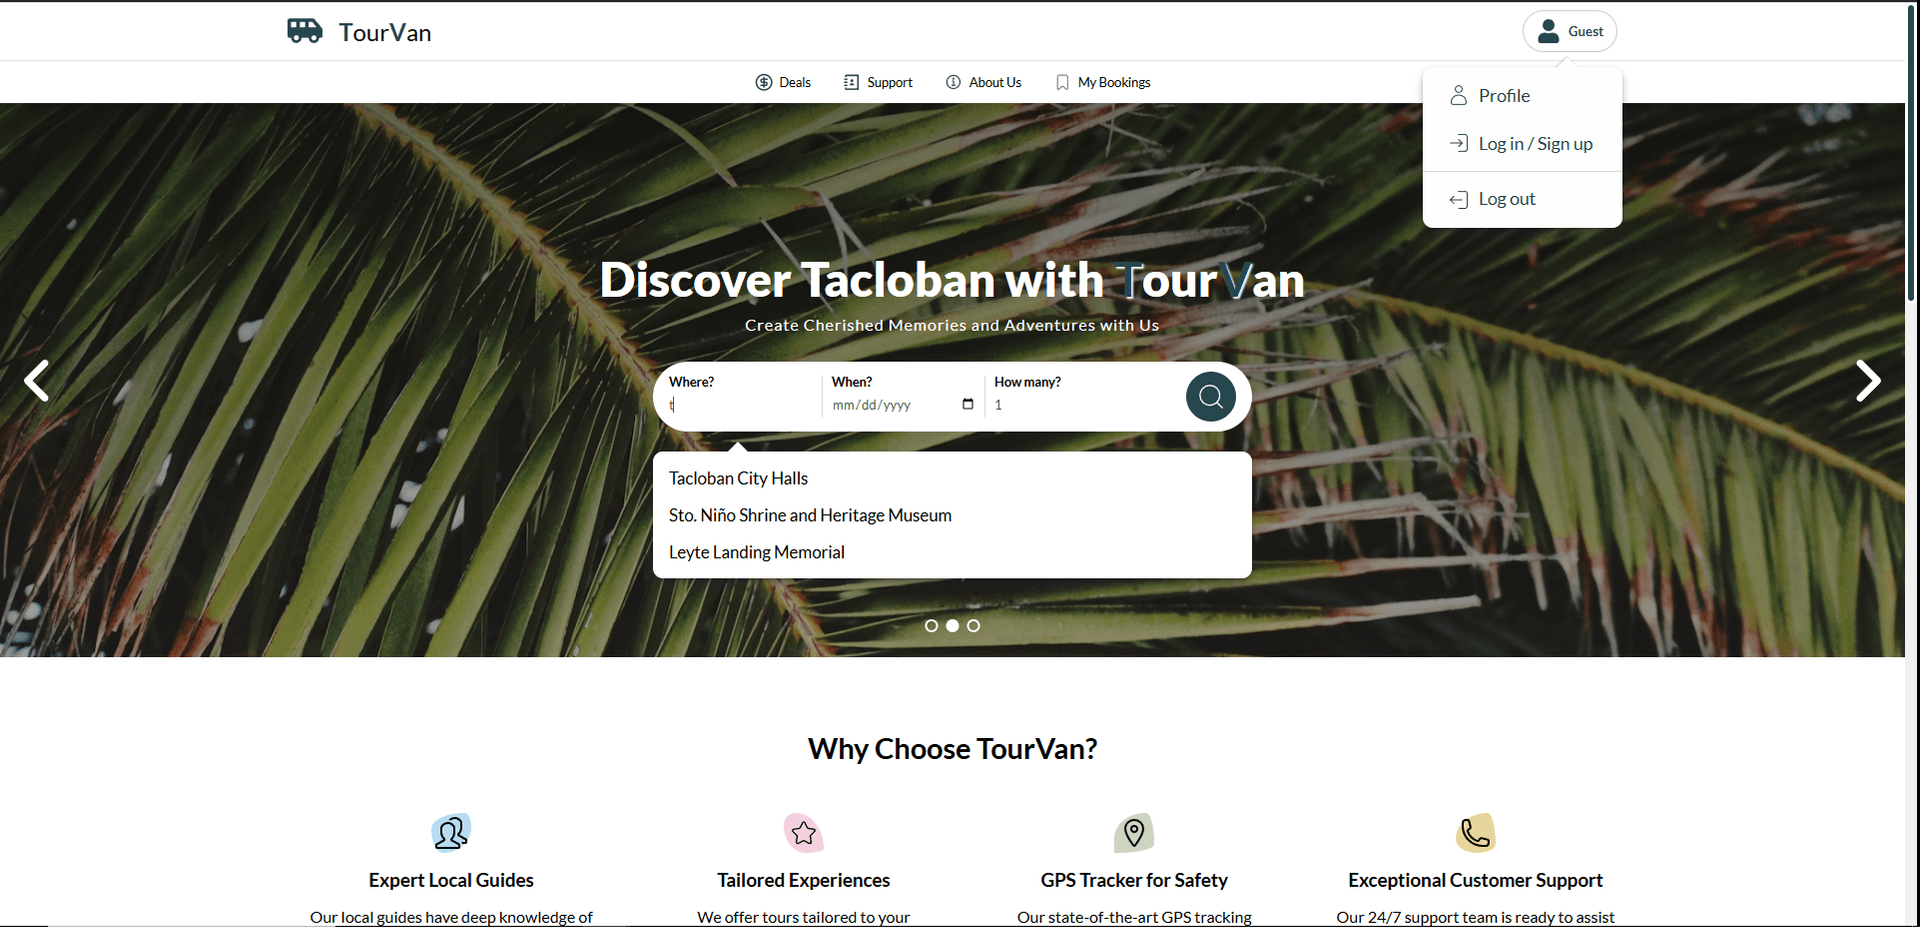
Task: Focus the How many? input field
Action: tap(1080, 405)
